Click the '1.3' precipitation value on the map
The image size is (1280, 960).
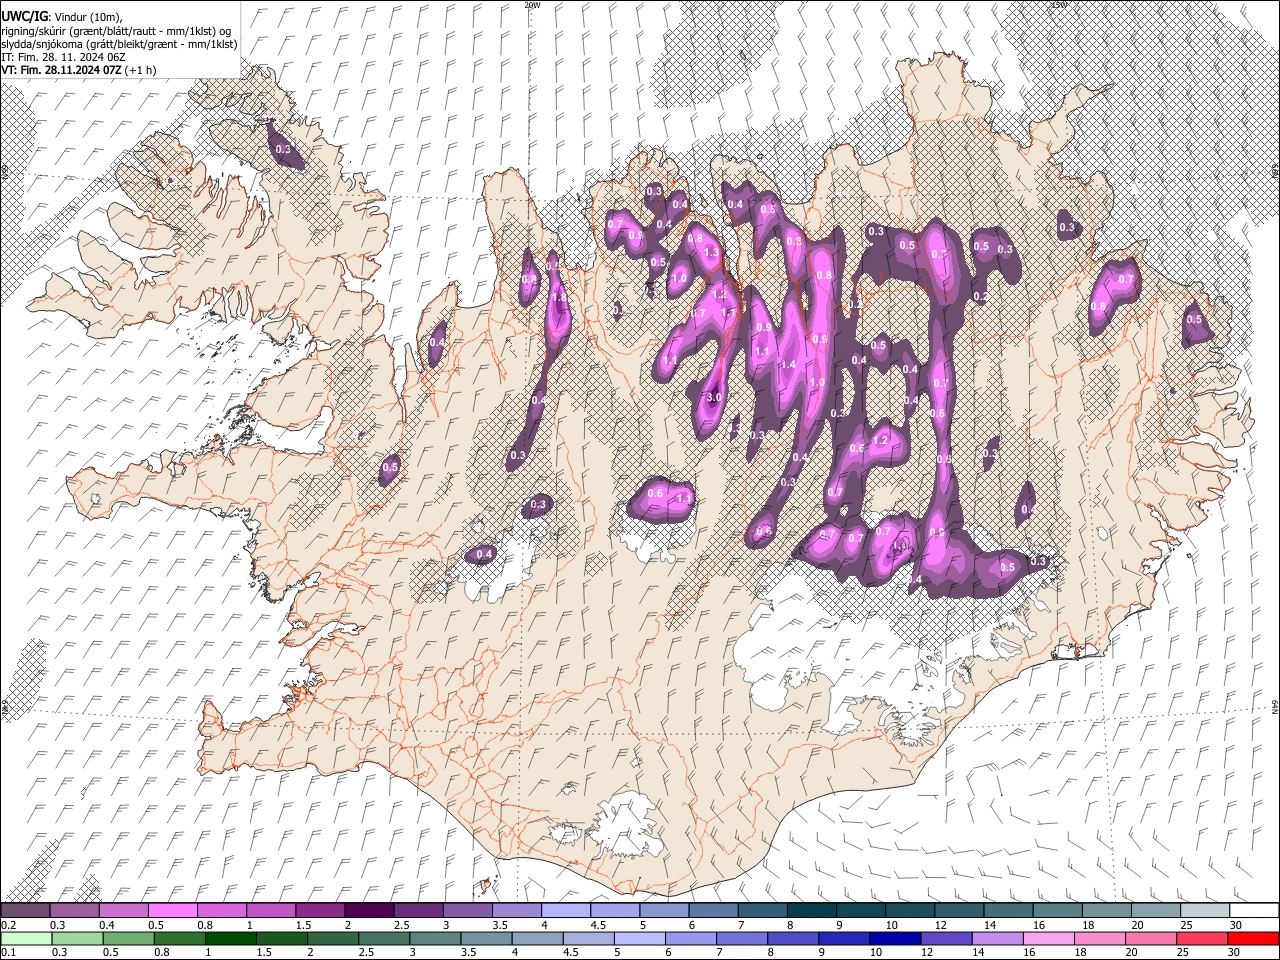(711, 253)
